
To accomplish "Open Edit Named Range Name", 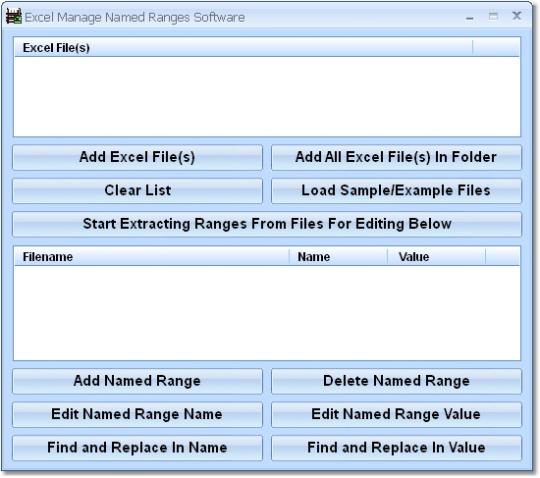I will click(x=137, y=414).
